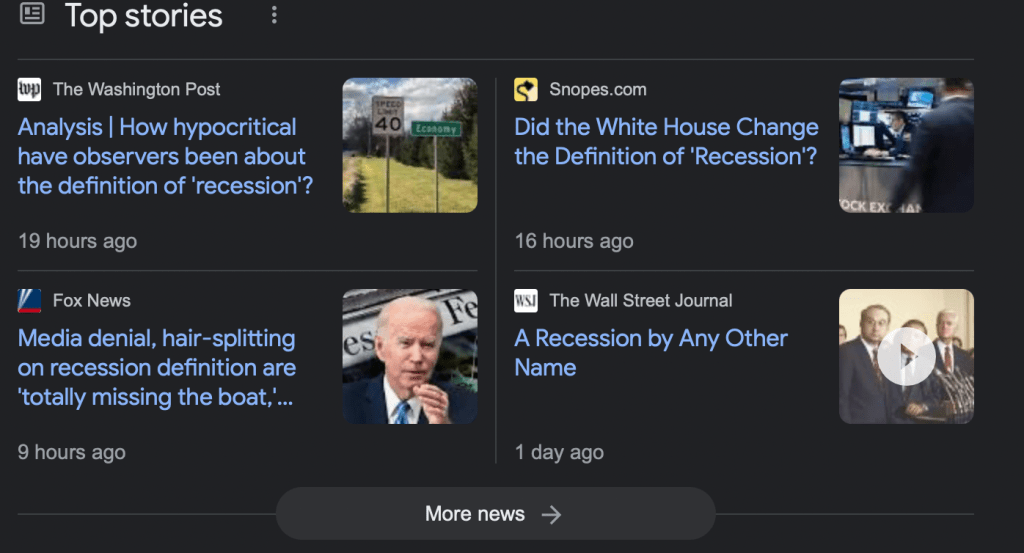Click the Fox News logo icon
Screen dimensions: 1024x553
point(30,300)
